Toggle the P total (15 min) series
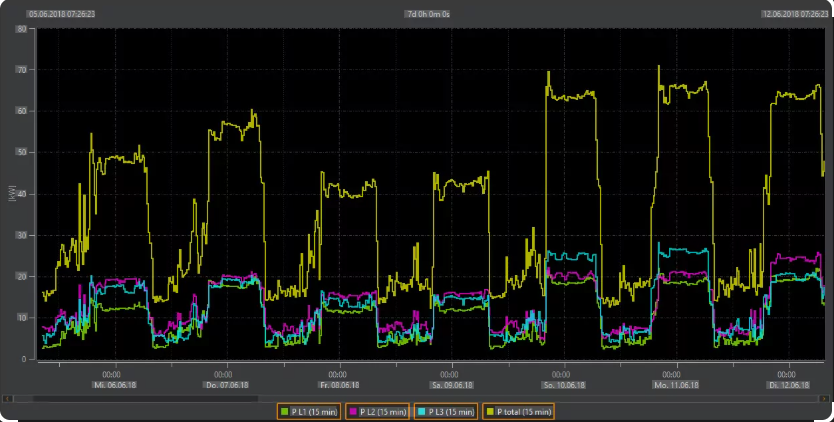The width and height of the screenshot is (834, 422). [x=518, y=411]
